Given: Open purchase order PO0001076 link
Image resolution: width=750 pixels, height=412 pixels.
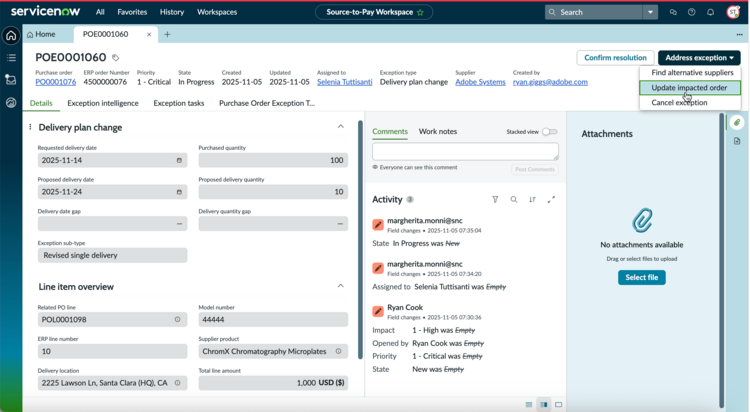Looking at the screenshot, I should 55,82.
